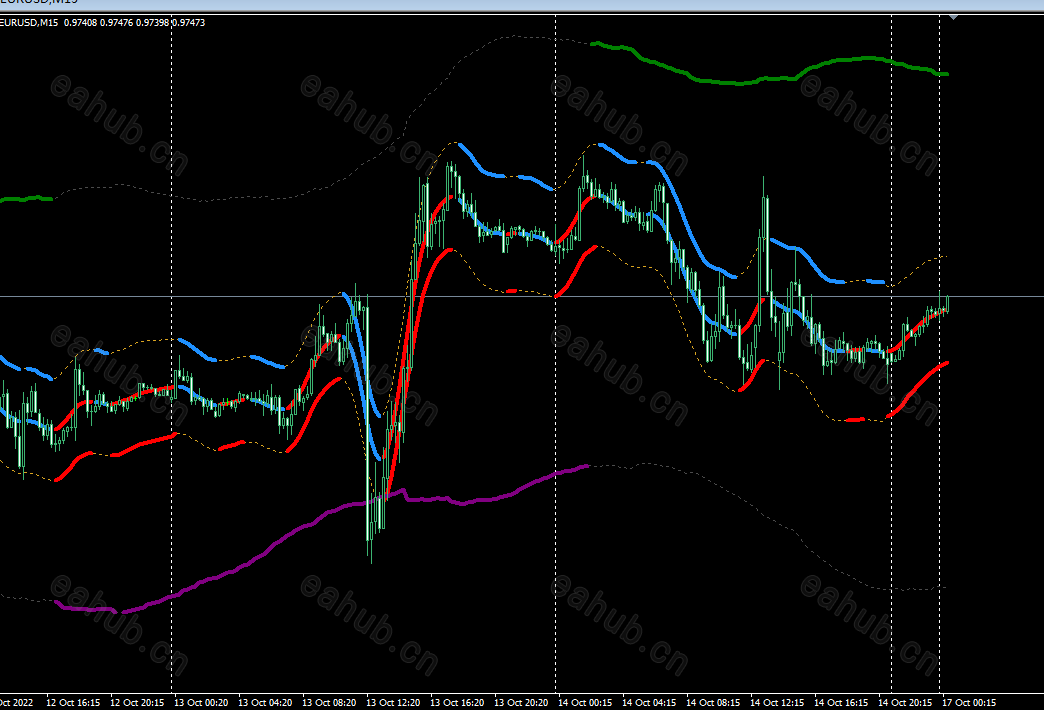1044x710 pixels.
Task: Click the 13 Oct 16:20 time label
Action: point(457,703)
